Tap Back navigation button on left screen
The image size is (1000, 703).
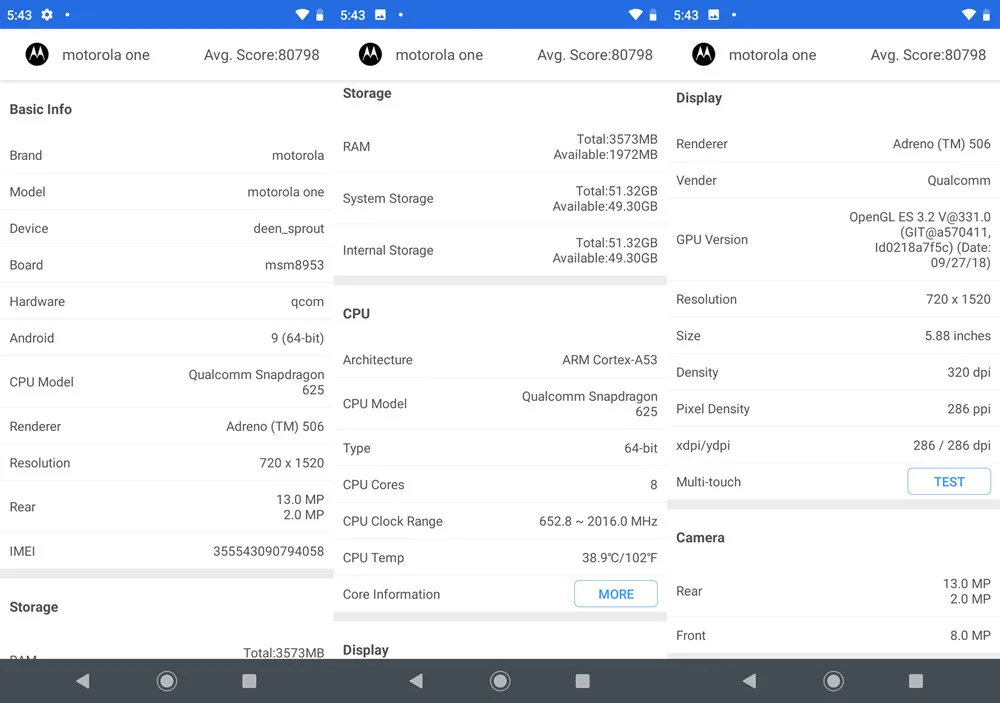coord(83,681)
